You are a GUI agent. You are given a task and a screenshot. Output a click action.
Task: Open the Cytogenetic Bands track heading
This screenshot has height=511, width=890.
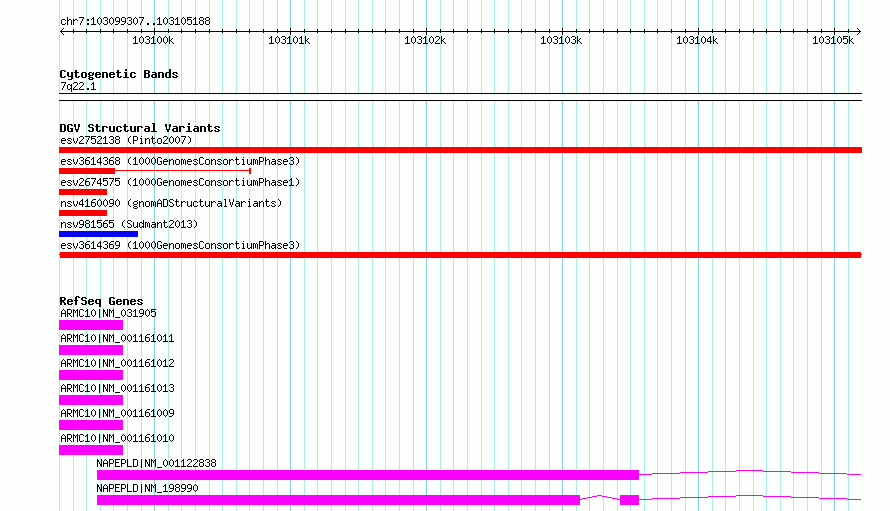point(119,74)
